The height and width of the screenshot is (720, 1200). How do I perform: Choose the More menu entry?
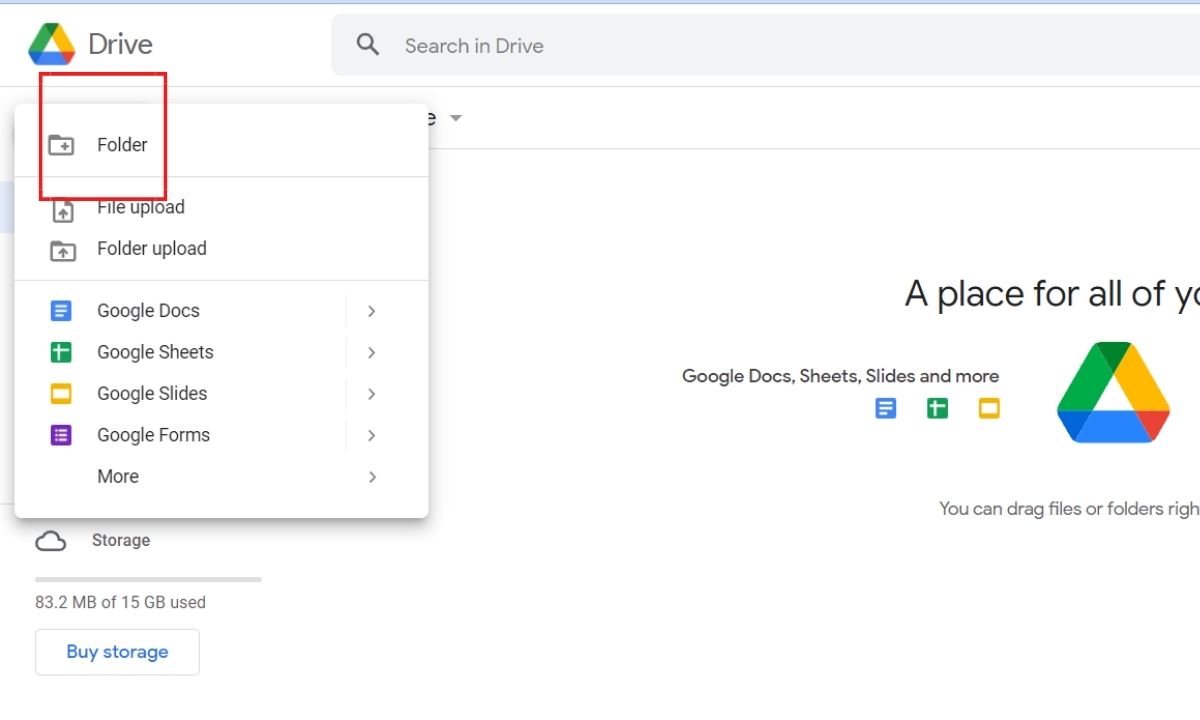(x=118, y=477)
